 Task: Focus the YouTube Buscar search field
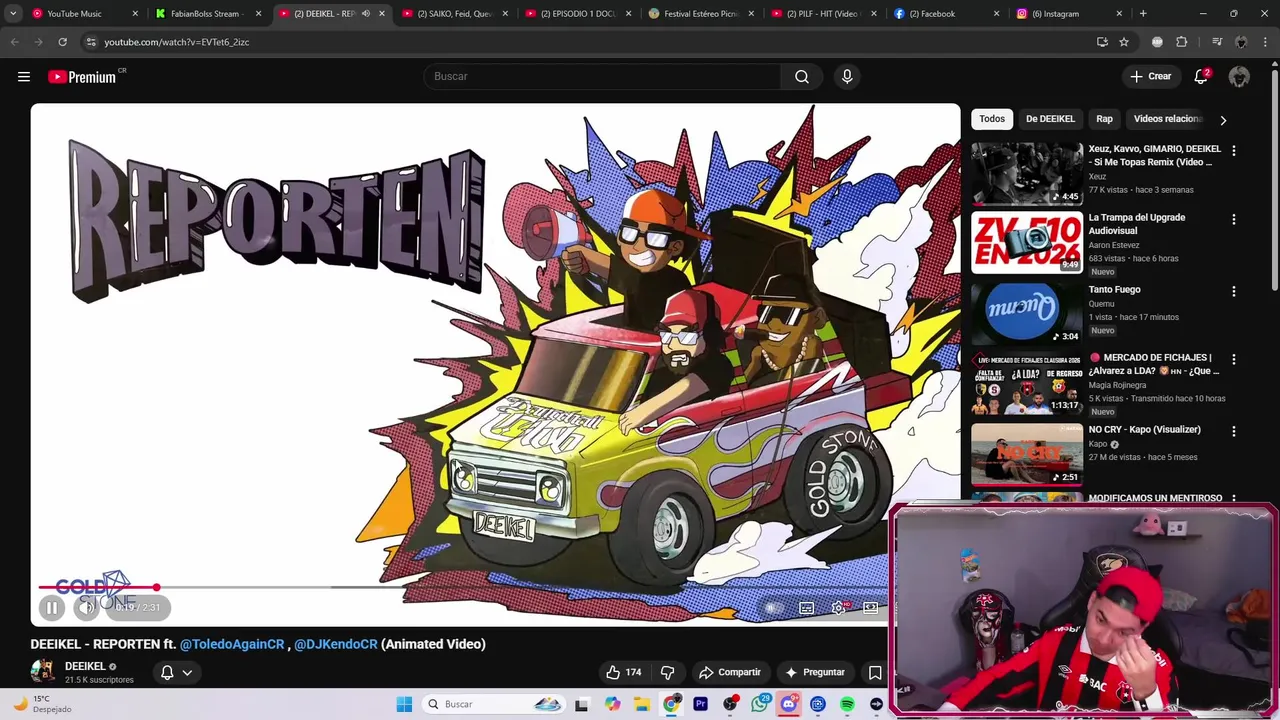click(x=603, y=77)
